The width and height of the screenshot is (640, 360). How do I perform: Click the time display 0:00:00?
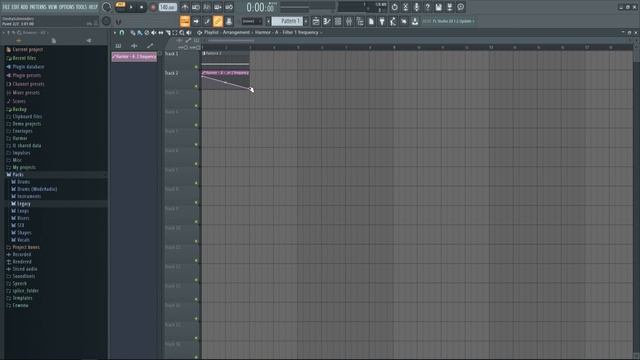pyautogui.click(x=260, y=7)
